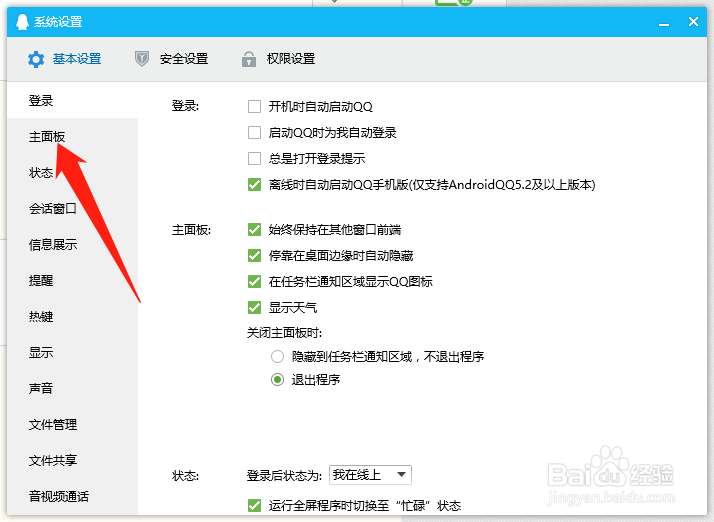Uncheck 在任务栏通知区域显示QQ图标

tap(255, 281)
